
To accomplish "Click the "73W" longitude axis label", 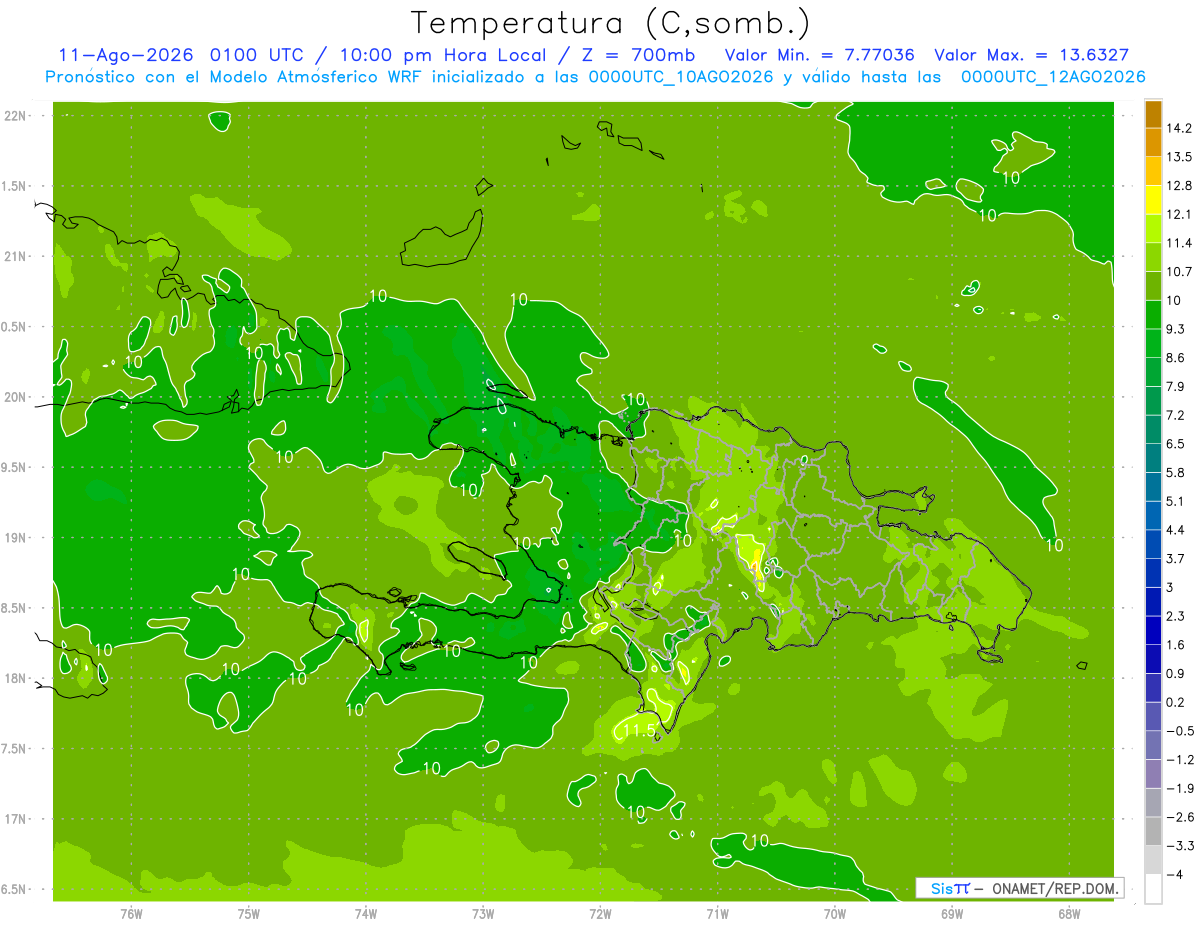I will [x=483, y=913].
